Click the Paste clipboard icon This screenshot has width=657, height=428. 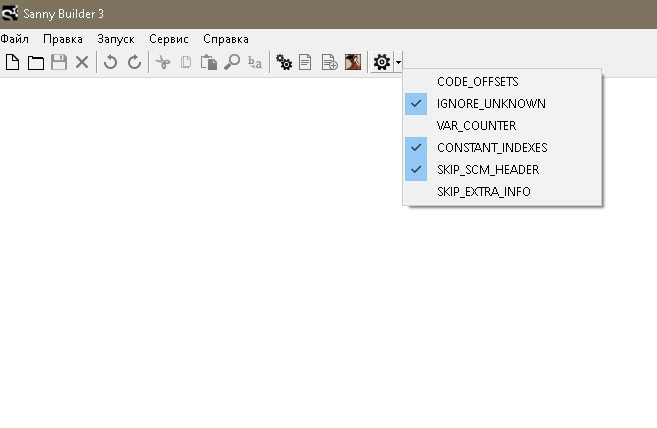coord(209,63)
